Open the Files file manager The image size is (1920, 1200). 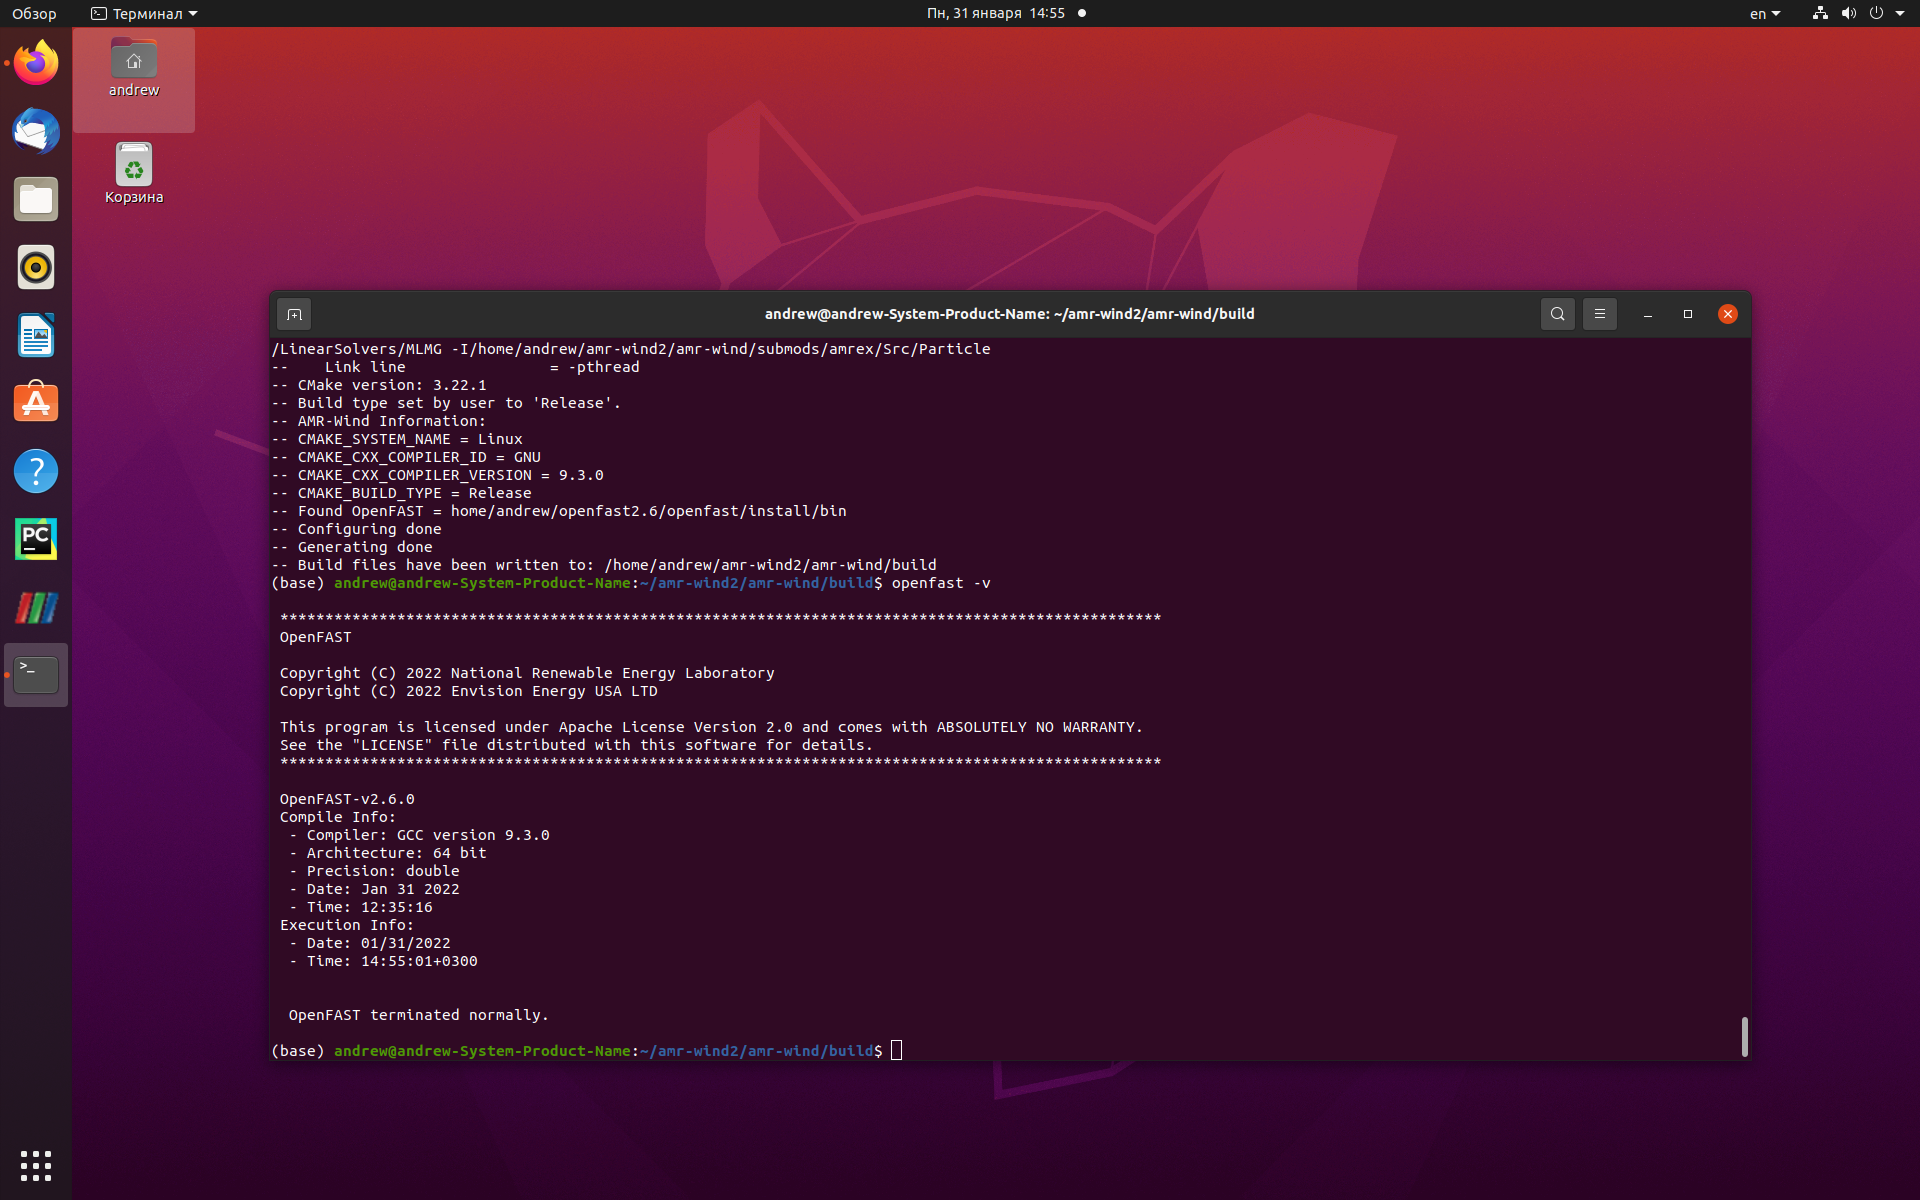click(35, 199)
